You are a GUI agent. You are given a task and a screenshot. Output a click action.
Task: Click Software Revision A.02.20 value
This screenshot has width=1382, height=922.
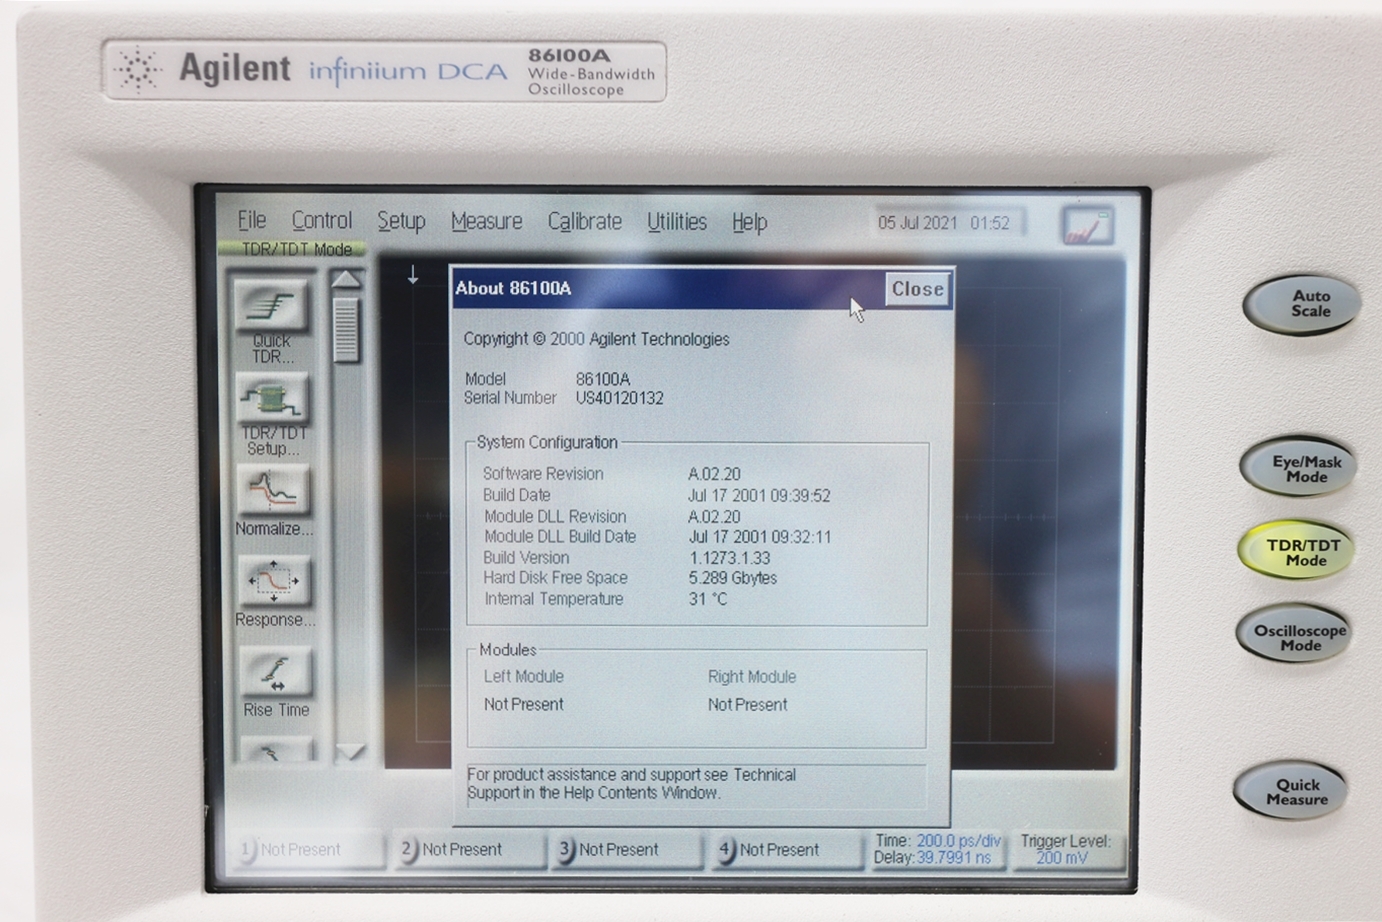tap(714, 474)
